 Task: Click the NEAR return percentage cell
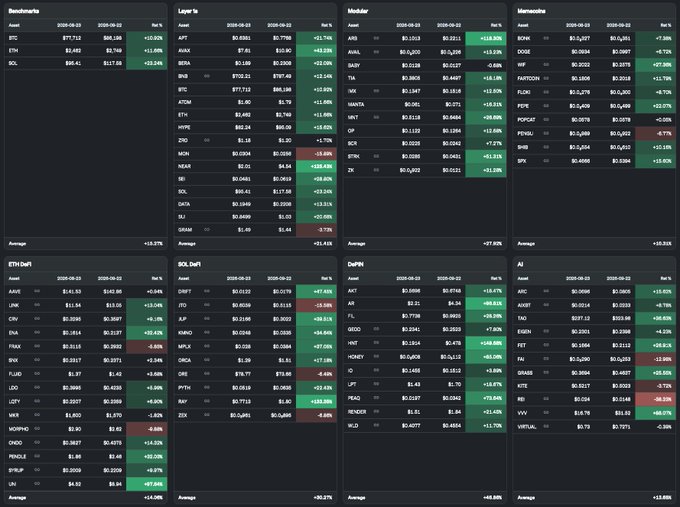coord(316,167)
